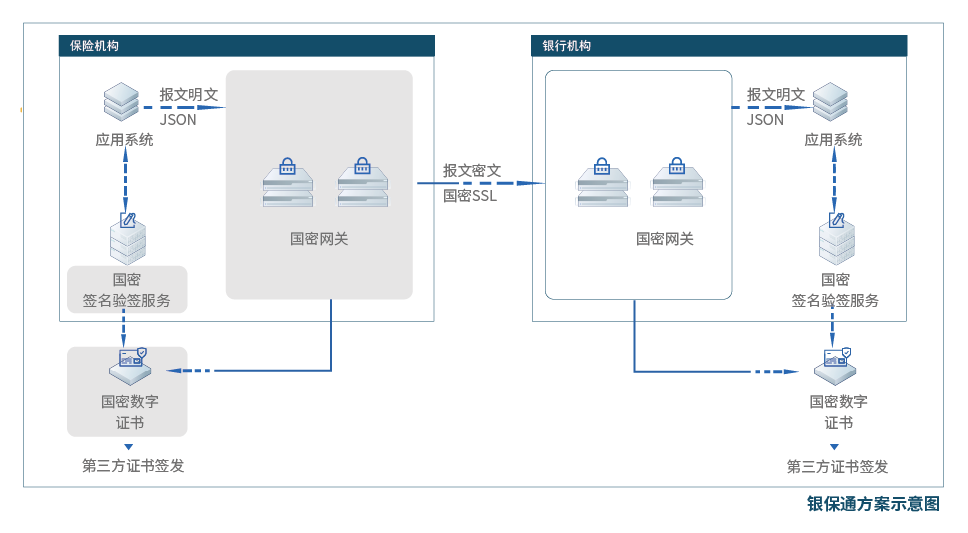
Task: Click the left 国密网关 server in 银行机构
Action: pos(603,182)
